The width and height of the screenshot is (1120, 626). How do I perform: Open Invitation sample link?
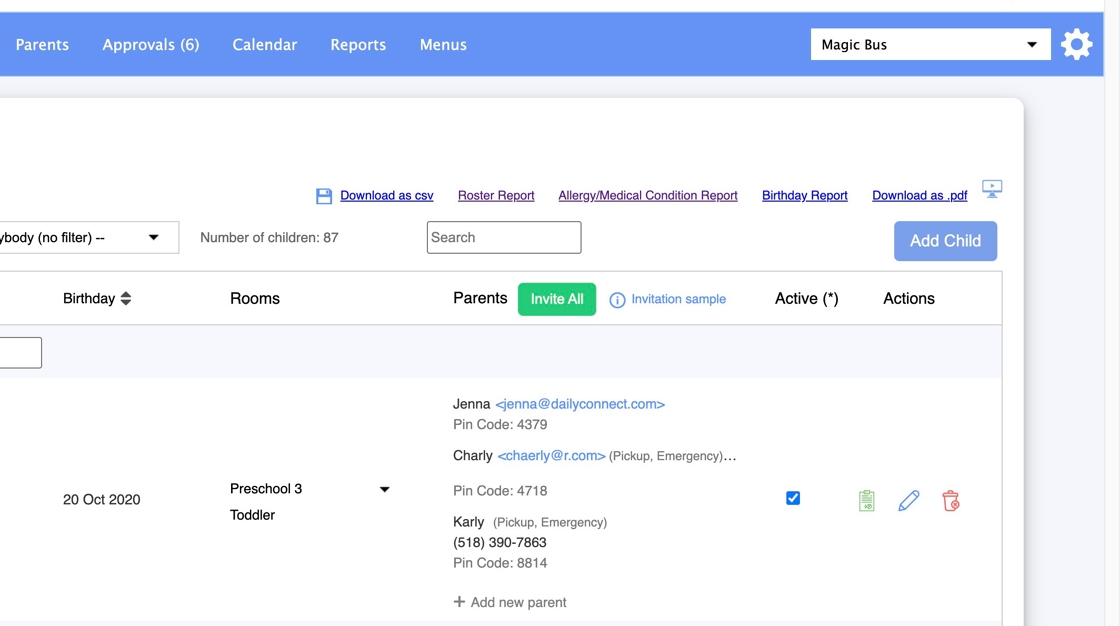tap(678, 299)
